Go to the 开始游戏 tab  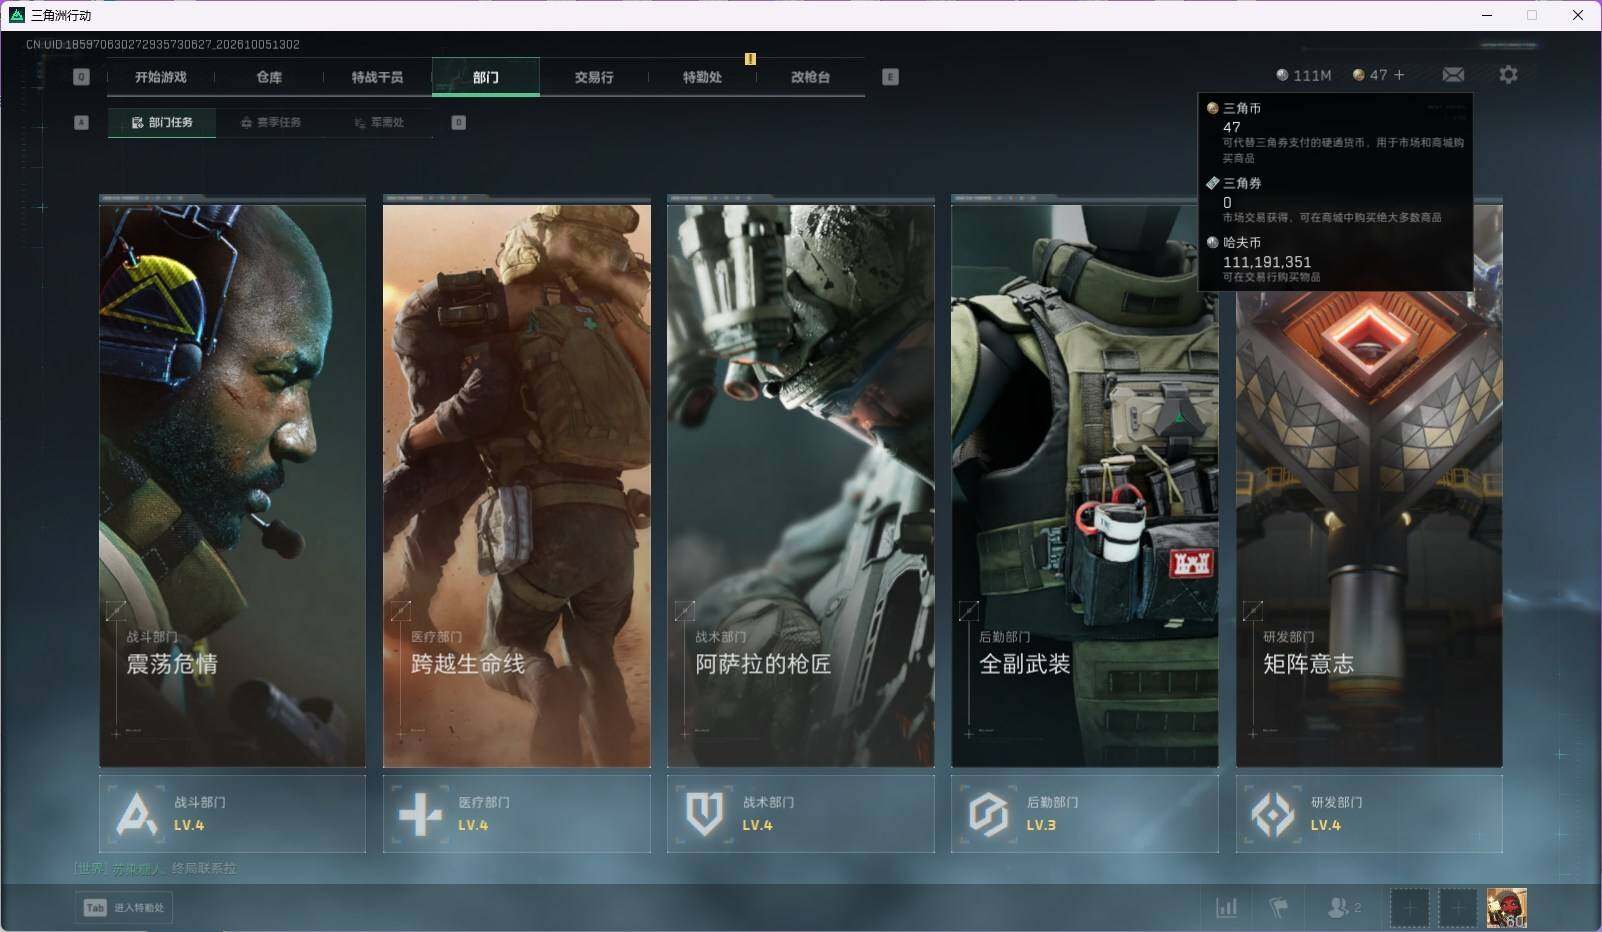click(x=161, y=77)
